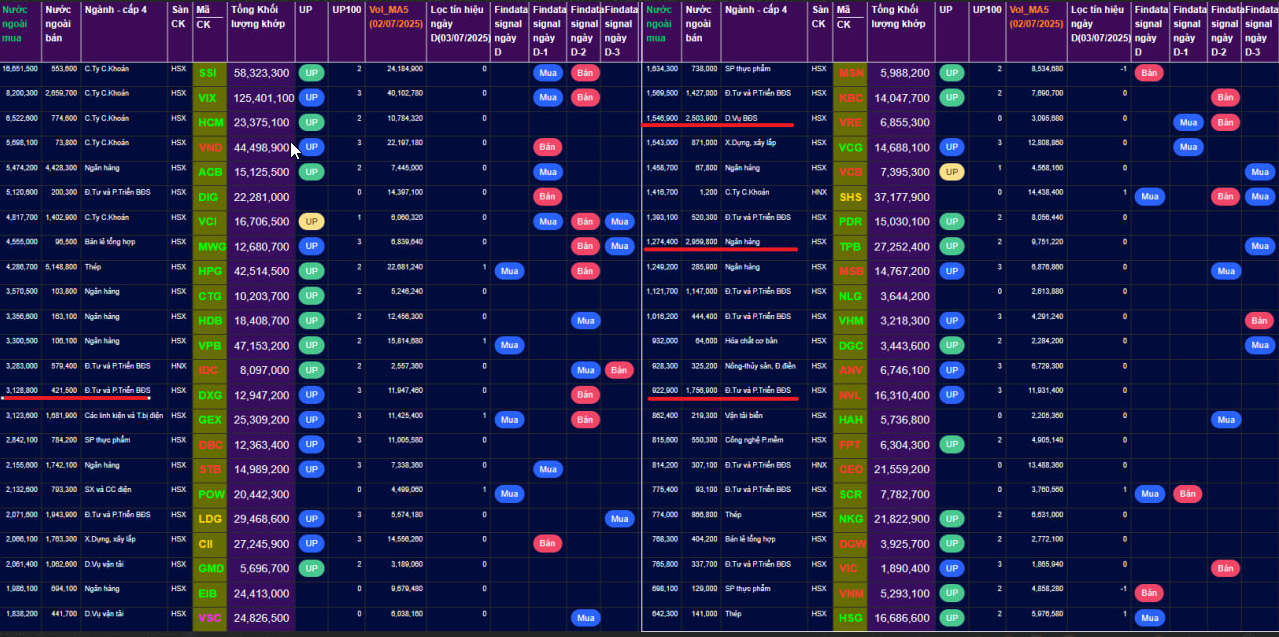Click the green UP badge in the SSI row
Image resolution: width=1279 pixels, height=637 pixels.
[x=311, y=73]
